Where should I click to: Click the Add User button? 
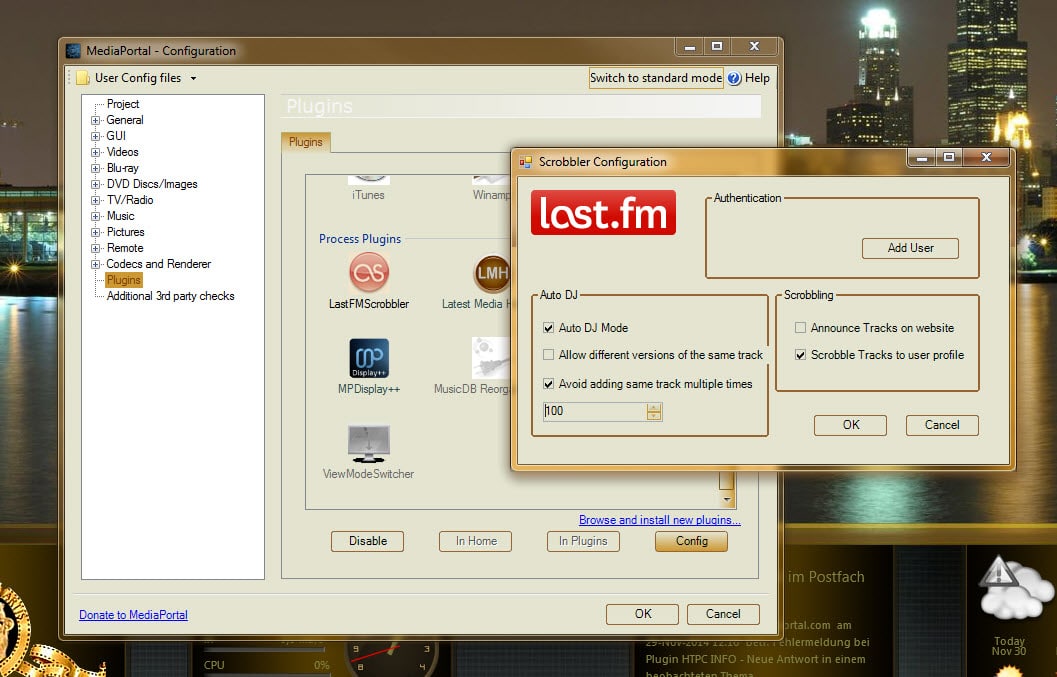910,248
